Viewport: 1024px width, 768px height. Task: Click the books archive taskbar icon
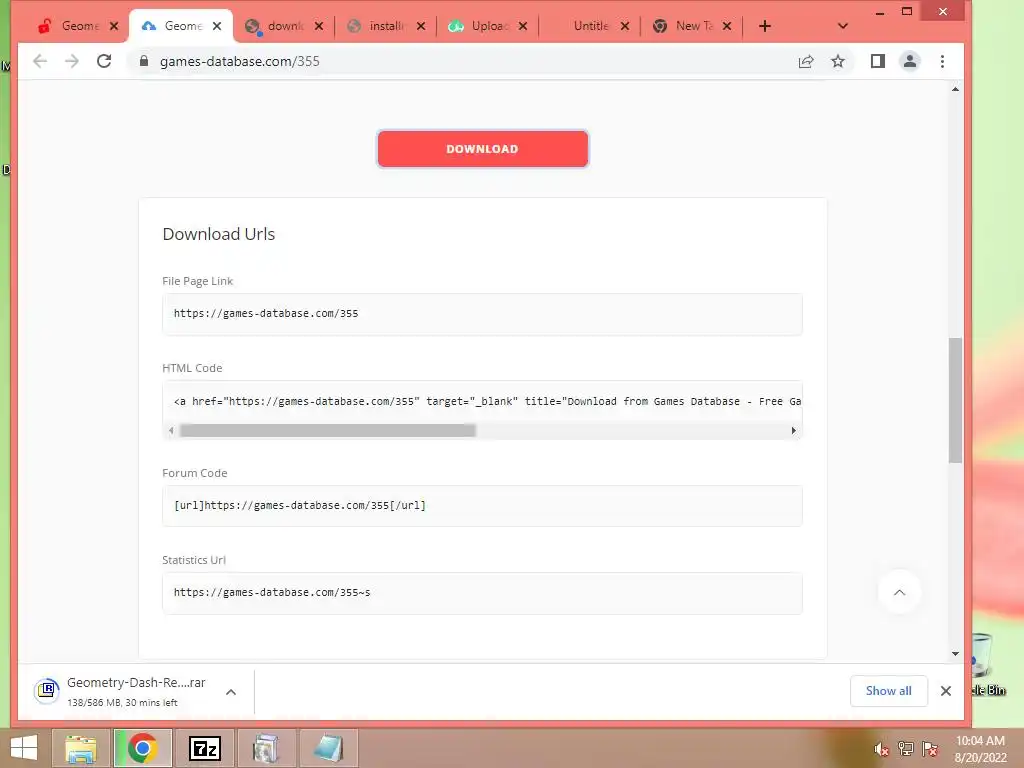pyautogui.click(x=266, y=748)
